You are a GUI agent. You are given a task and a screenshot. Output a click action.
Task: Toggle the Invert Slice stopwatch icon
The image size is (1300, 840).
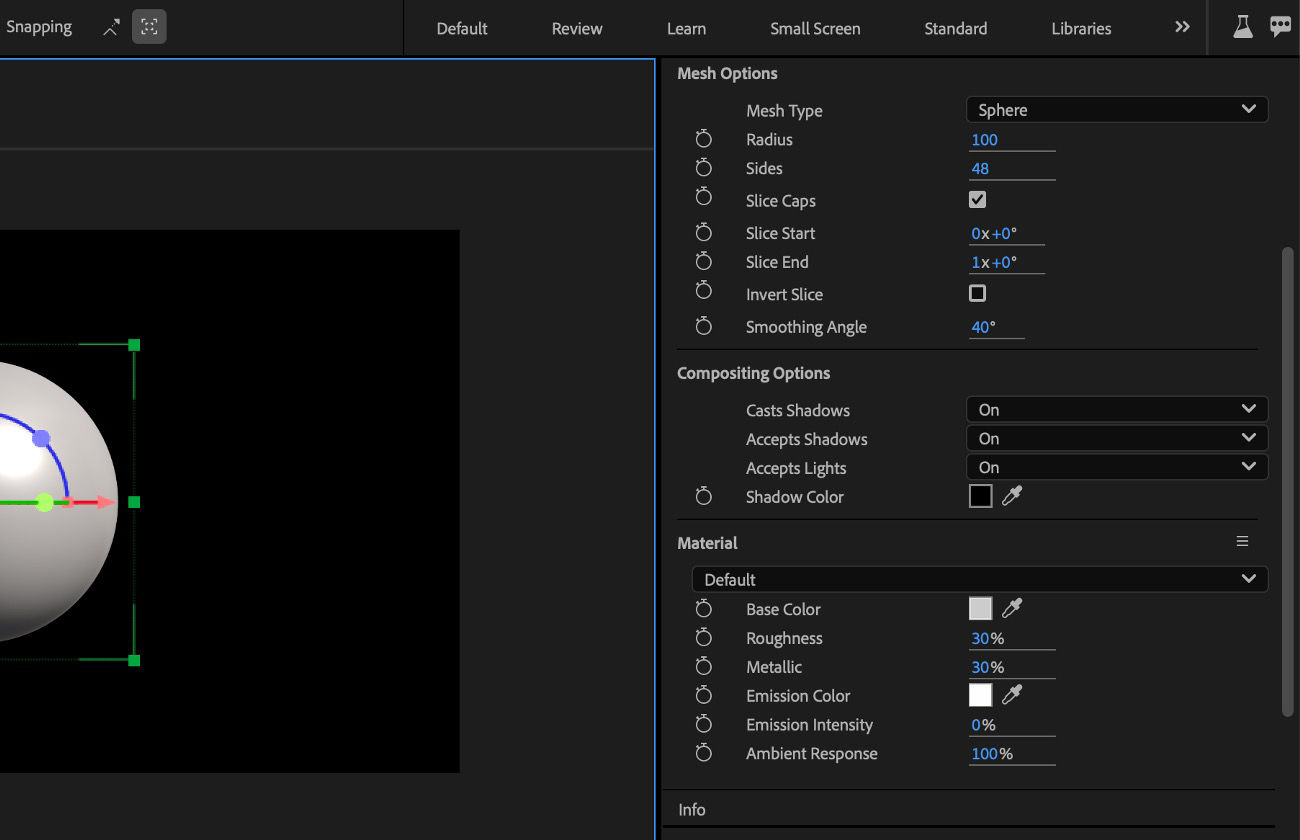click(704, 290)
